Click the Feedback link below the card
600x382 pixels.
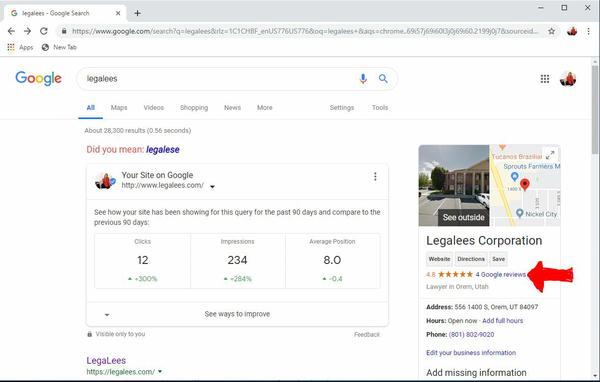click(x=367, y=335)
